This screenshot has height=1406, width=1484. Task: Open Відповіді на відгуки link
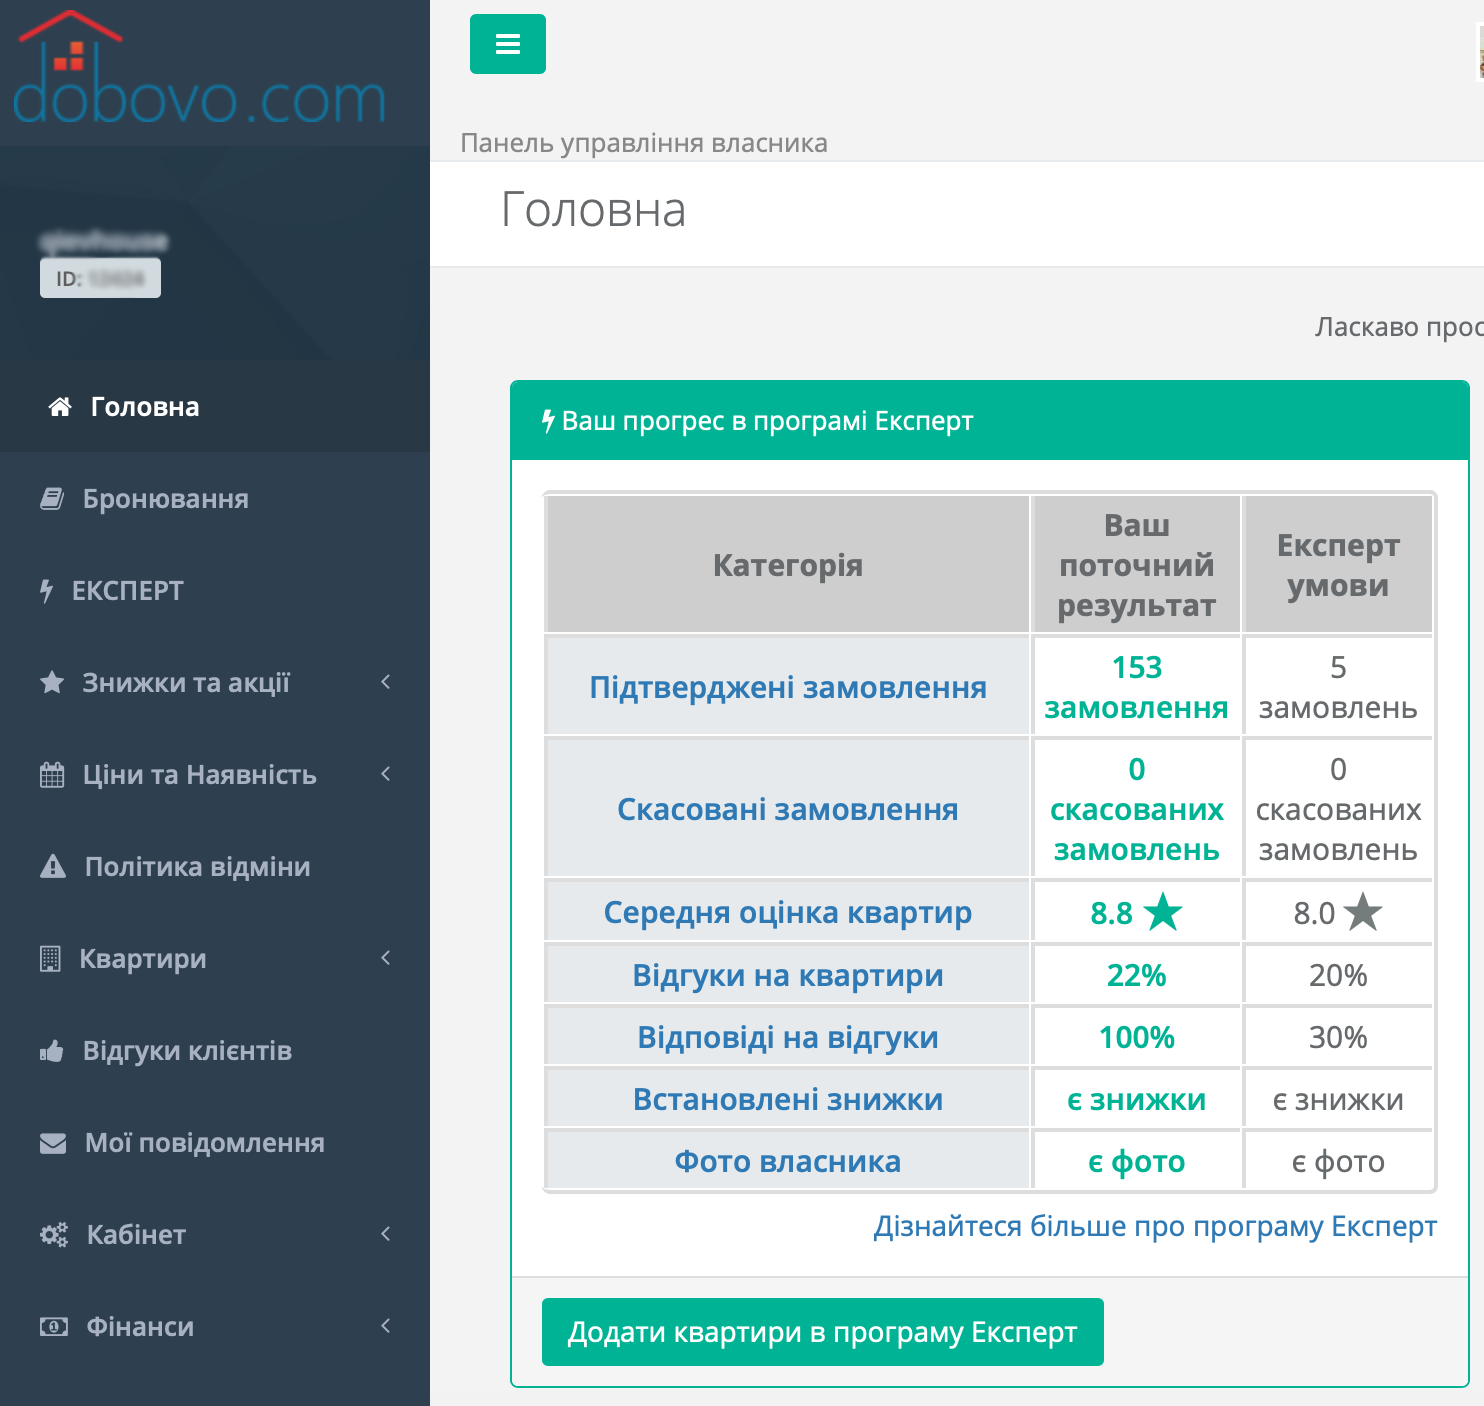[x=788, y=1038]
